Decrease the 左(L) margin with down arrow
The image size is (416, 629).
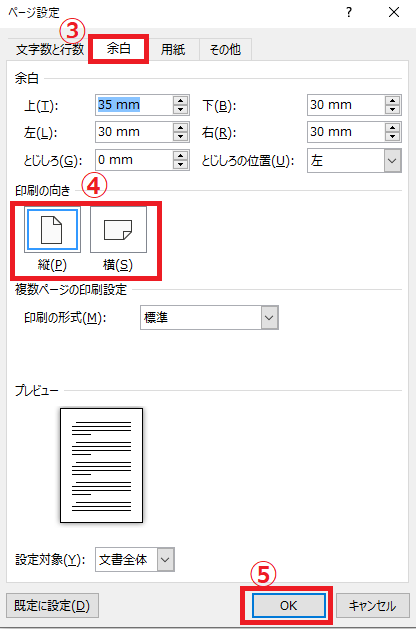pos(181,137)
